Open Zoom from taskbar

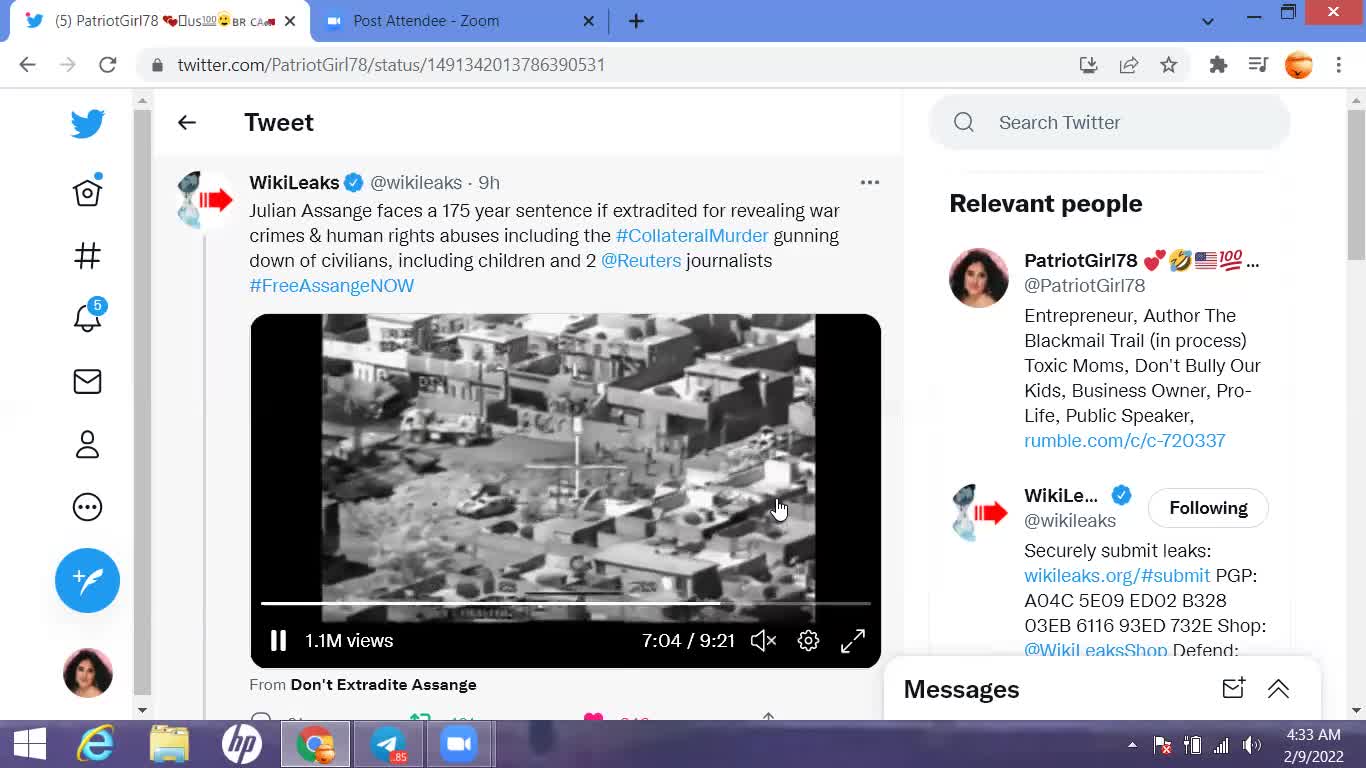point(459,745)
